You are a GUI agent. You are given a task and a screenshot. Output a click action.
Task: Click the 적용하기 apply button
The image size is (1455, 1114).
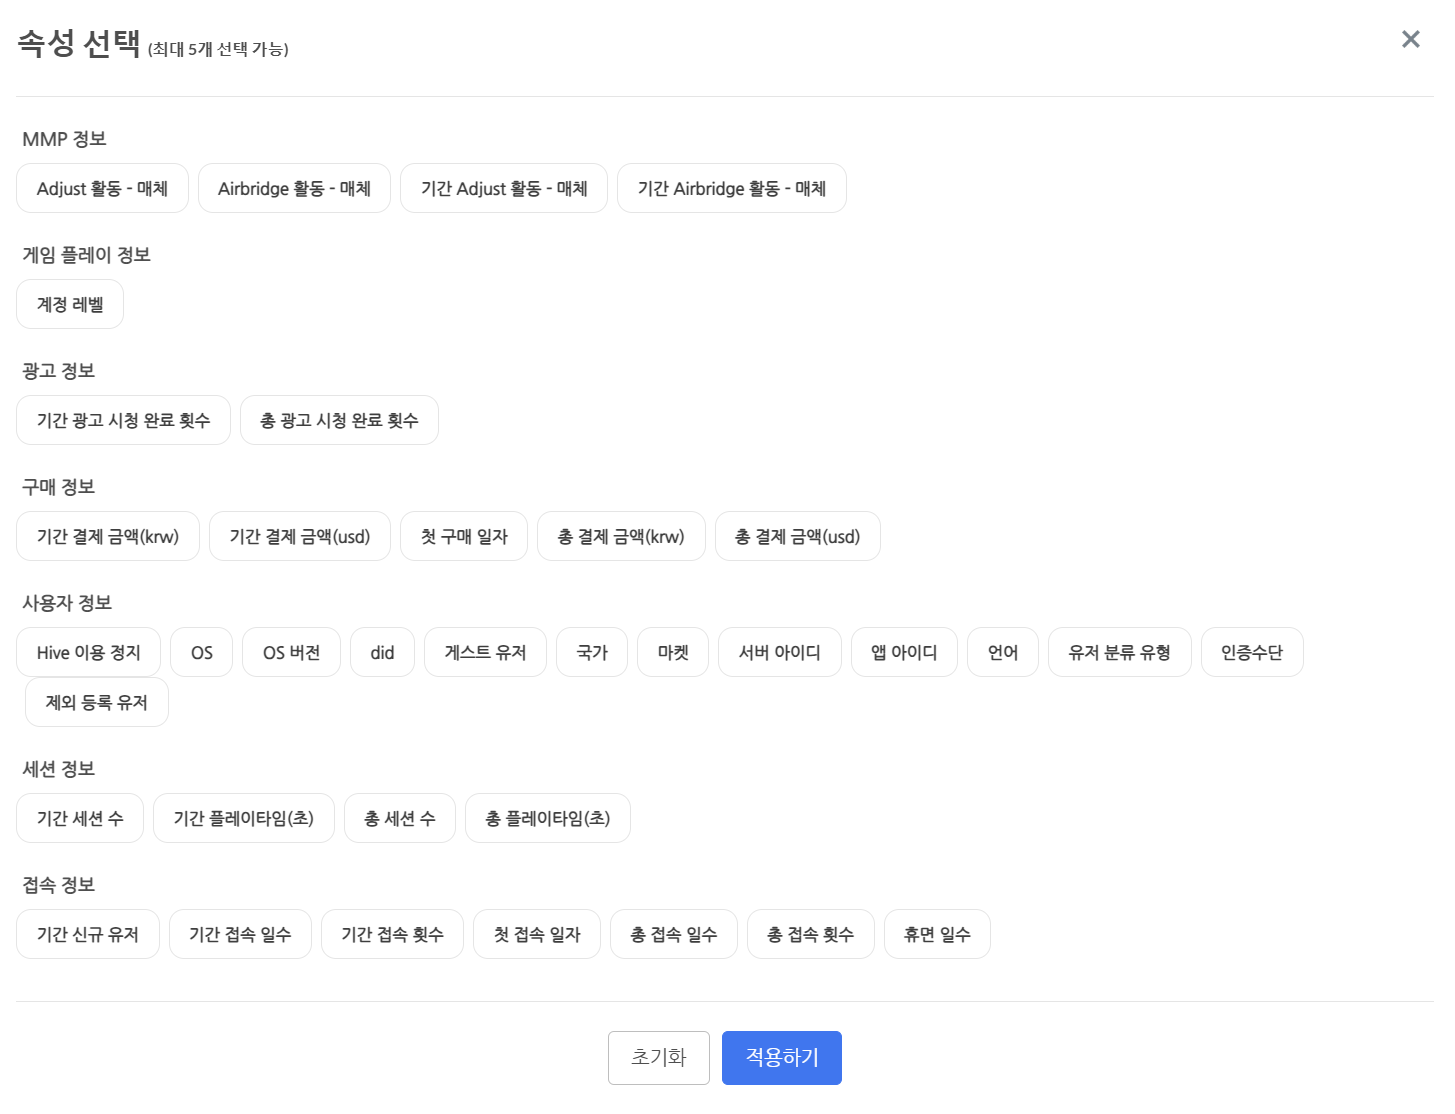click(781, 1057)
